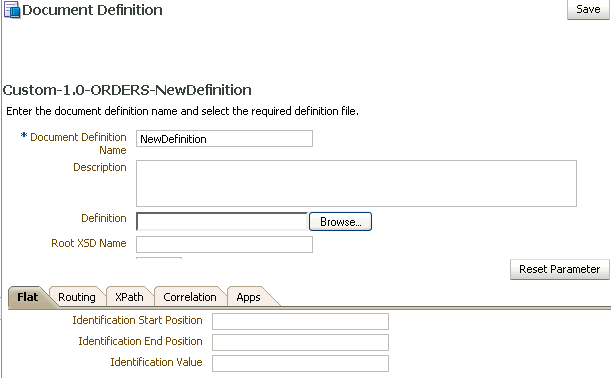This screenshot has height=378, width=611.
Task: Click the Custom-1.0-ORDERS-NewDefinition heading
Action: tap(127, 90)
